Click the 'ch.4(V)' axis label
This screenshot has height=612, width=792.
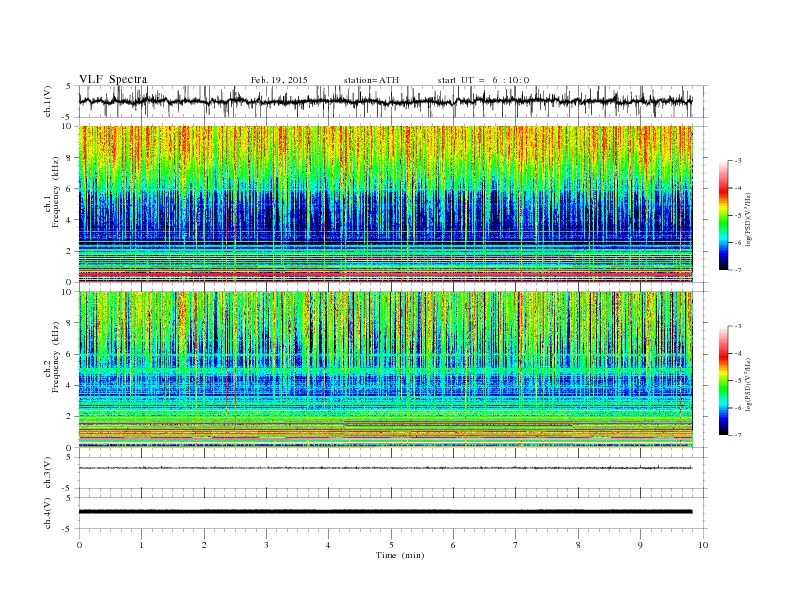click(47, 514)
